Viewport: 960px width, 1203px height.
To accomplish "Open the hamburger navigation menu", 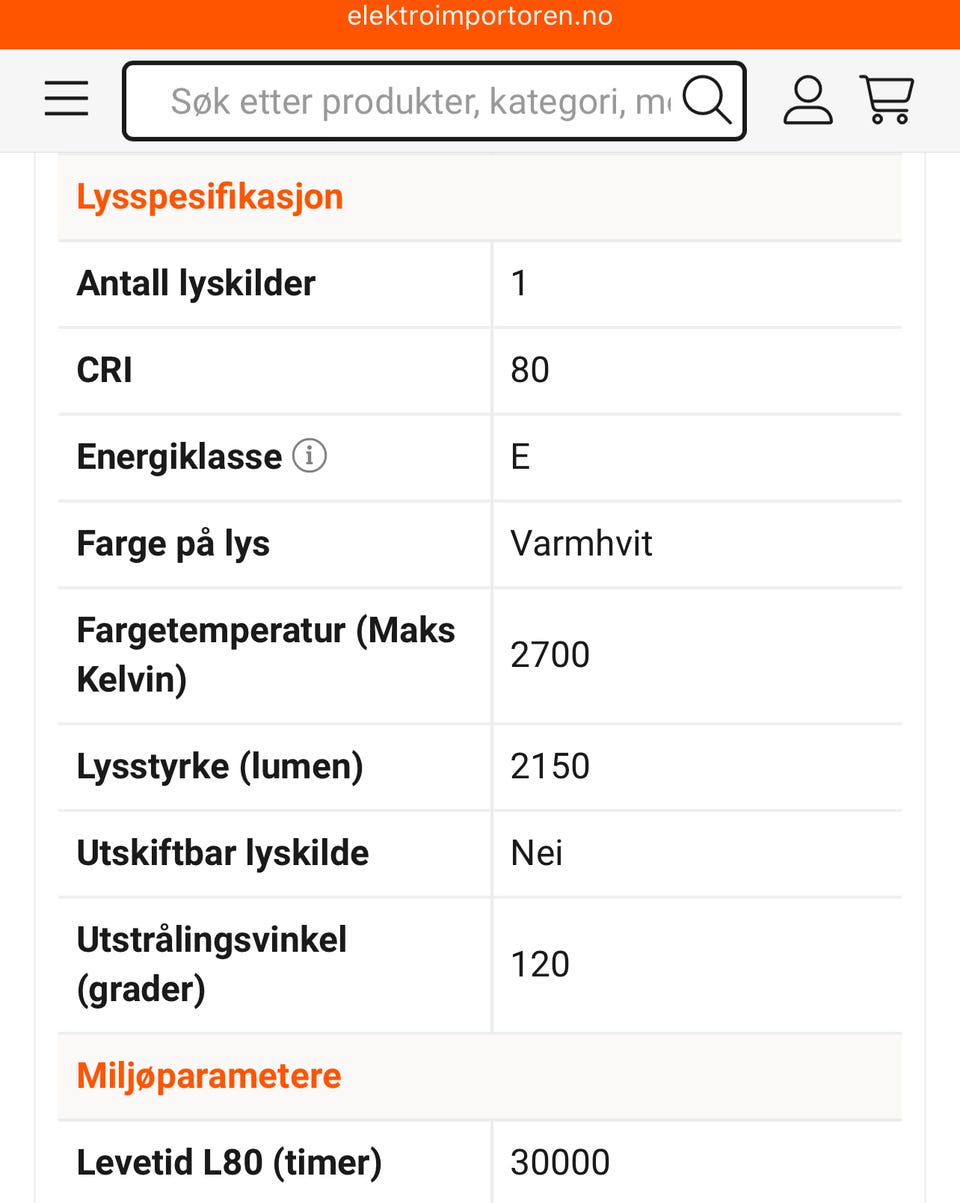I will [x=67, y=99].
